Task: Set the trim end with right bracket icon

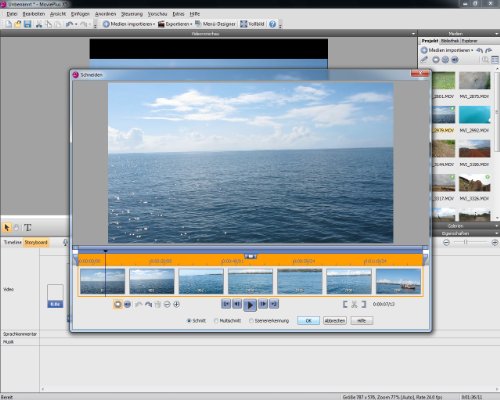Action: (x=364, y=304)
